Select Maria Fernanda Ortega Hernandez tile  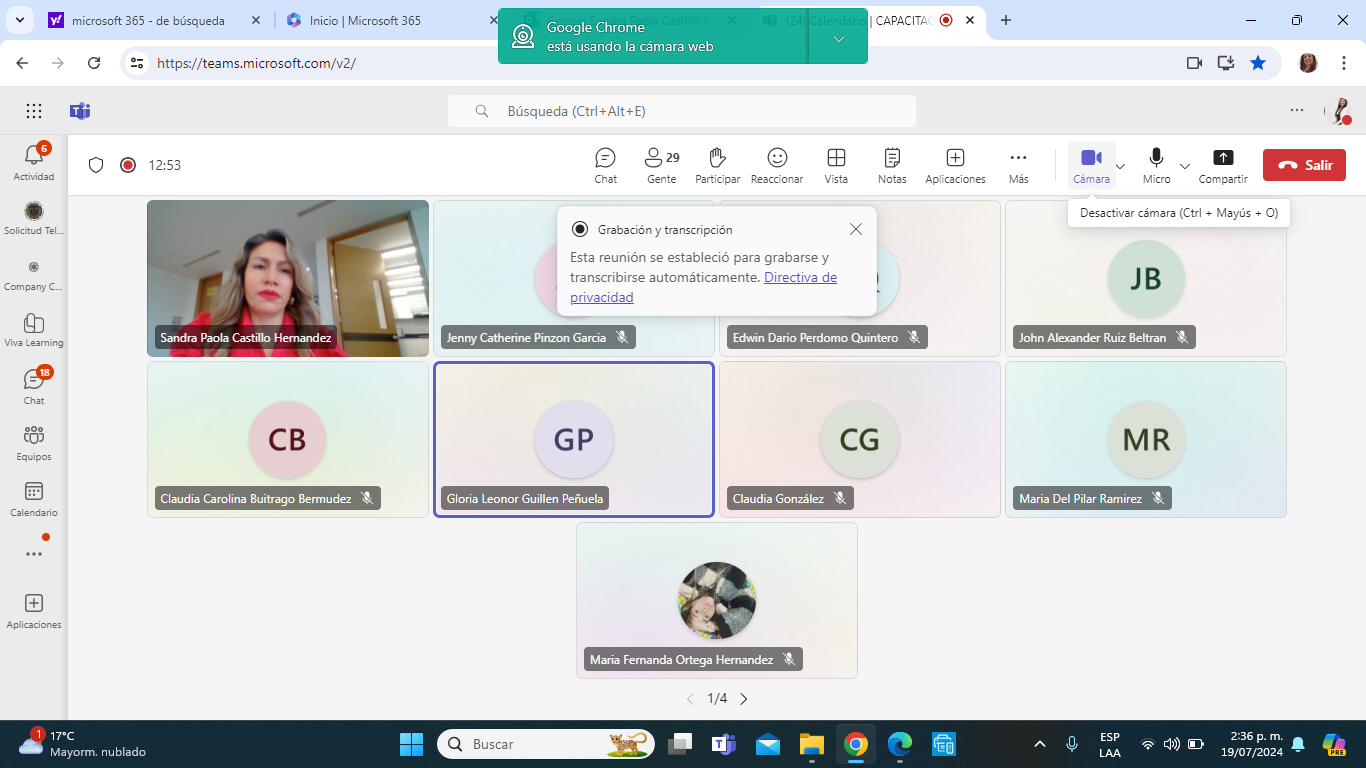[717, 600]
